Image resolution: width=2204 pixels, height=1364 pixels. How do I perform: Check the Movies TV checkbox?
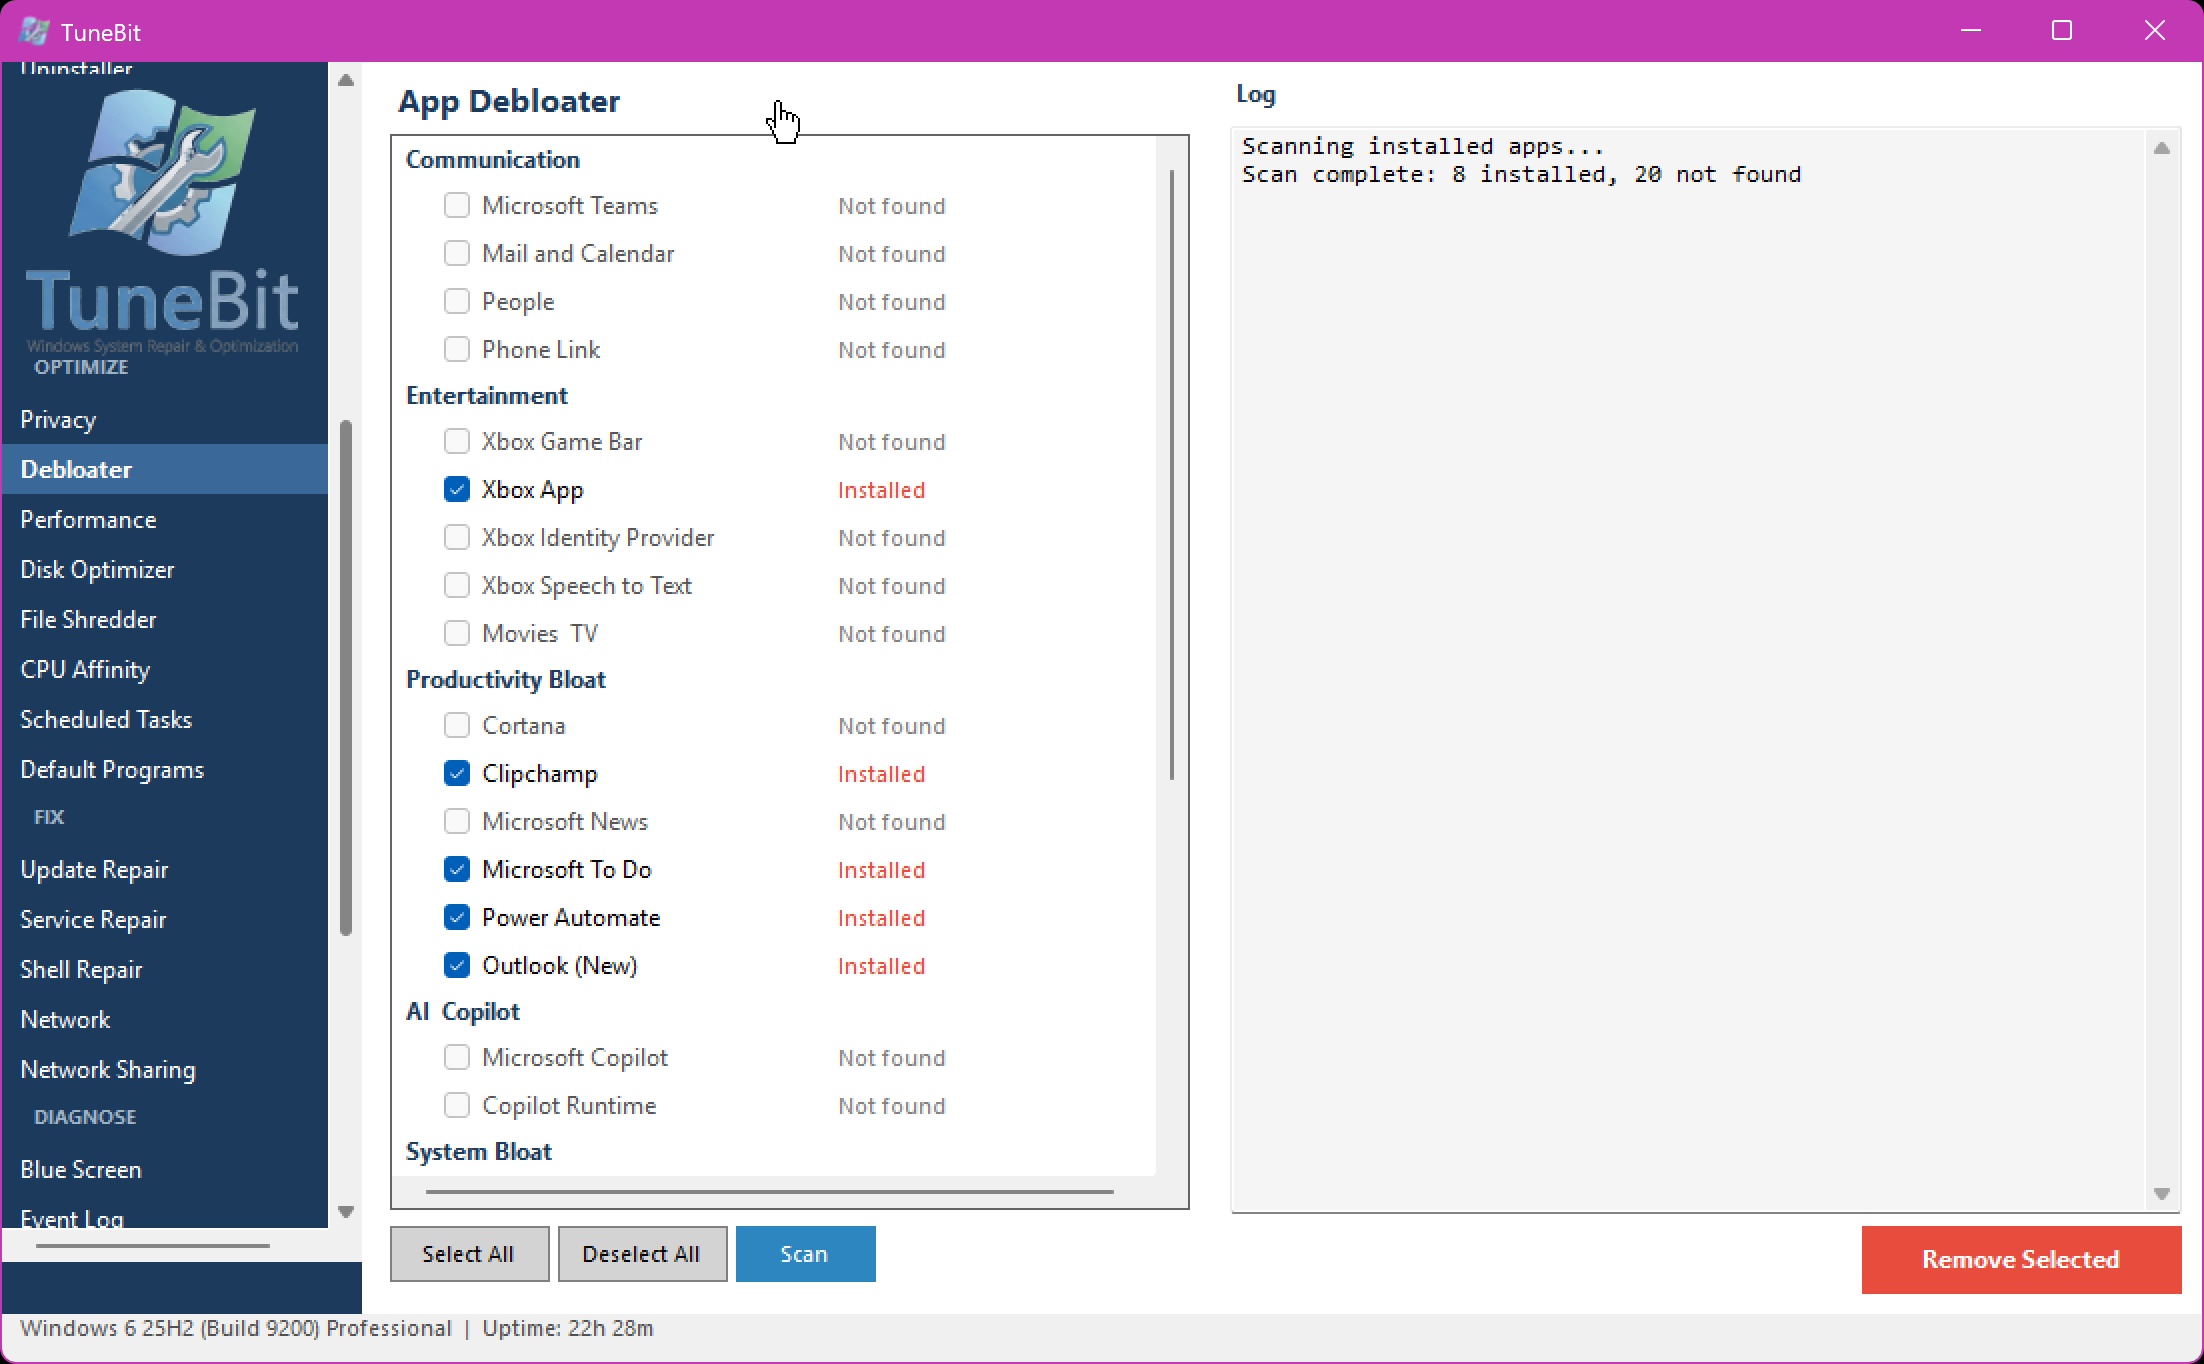(457, 633)
